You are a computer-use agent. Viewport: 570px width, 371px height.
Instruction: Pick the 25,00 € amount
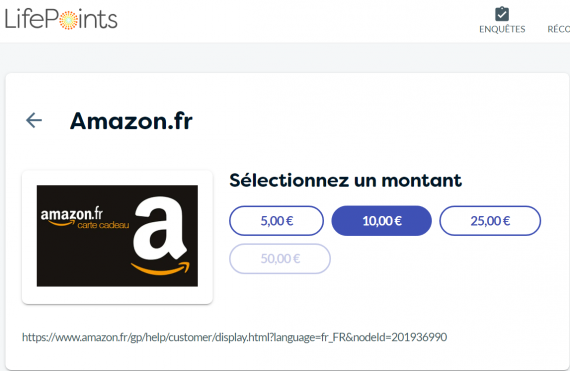coord(490,221)
